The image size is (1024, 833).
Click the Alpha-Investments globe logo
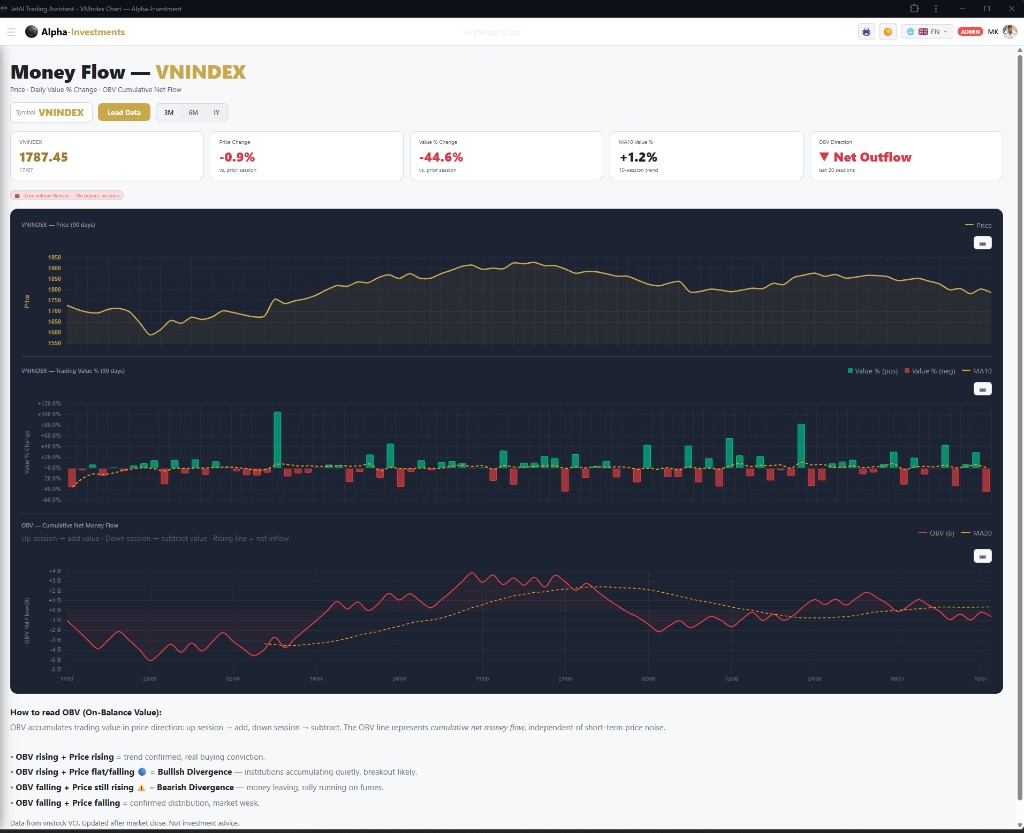[x=31, y=31]
